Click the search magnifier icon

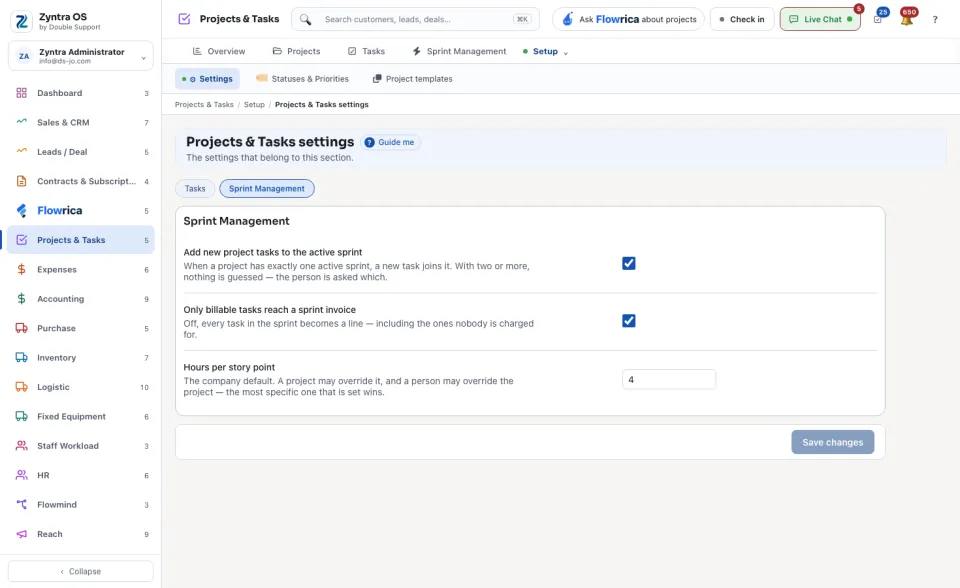coord(306,20)
